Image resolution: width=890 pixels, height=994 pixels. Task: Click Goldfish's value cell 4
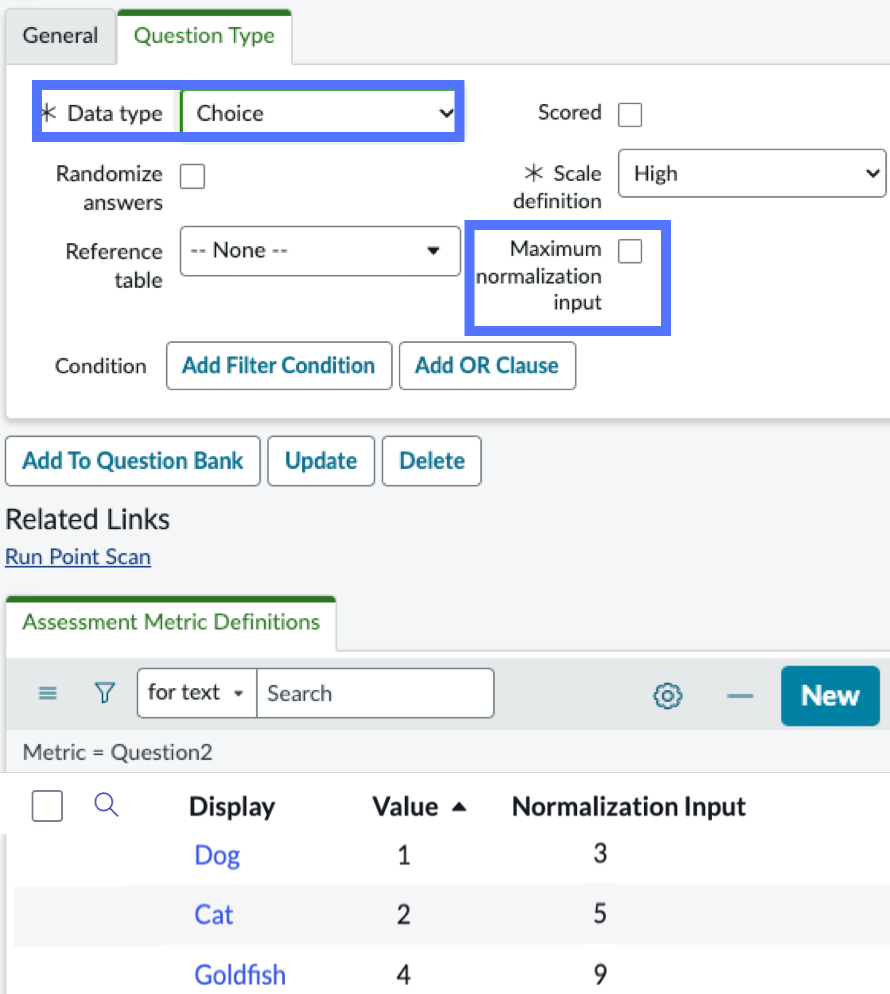(x=404, y=974)
